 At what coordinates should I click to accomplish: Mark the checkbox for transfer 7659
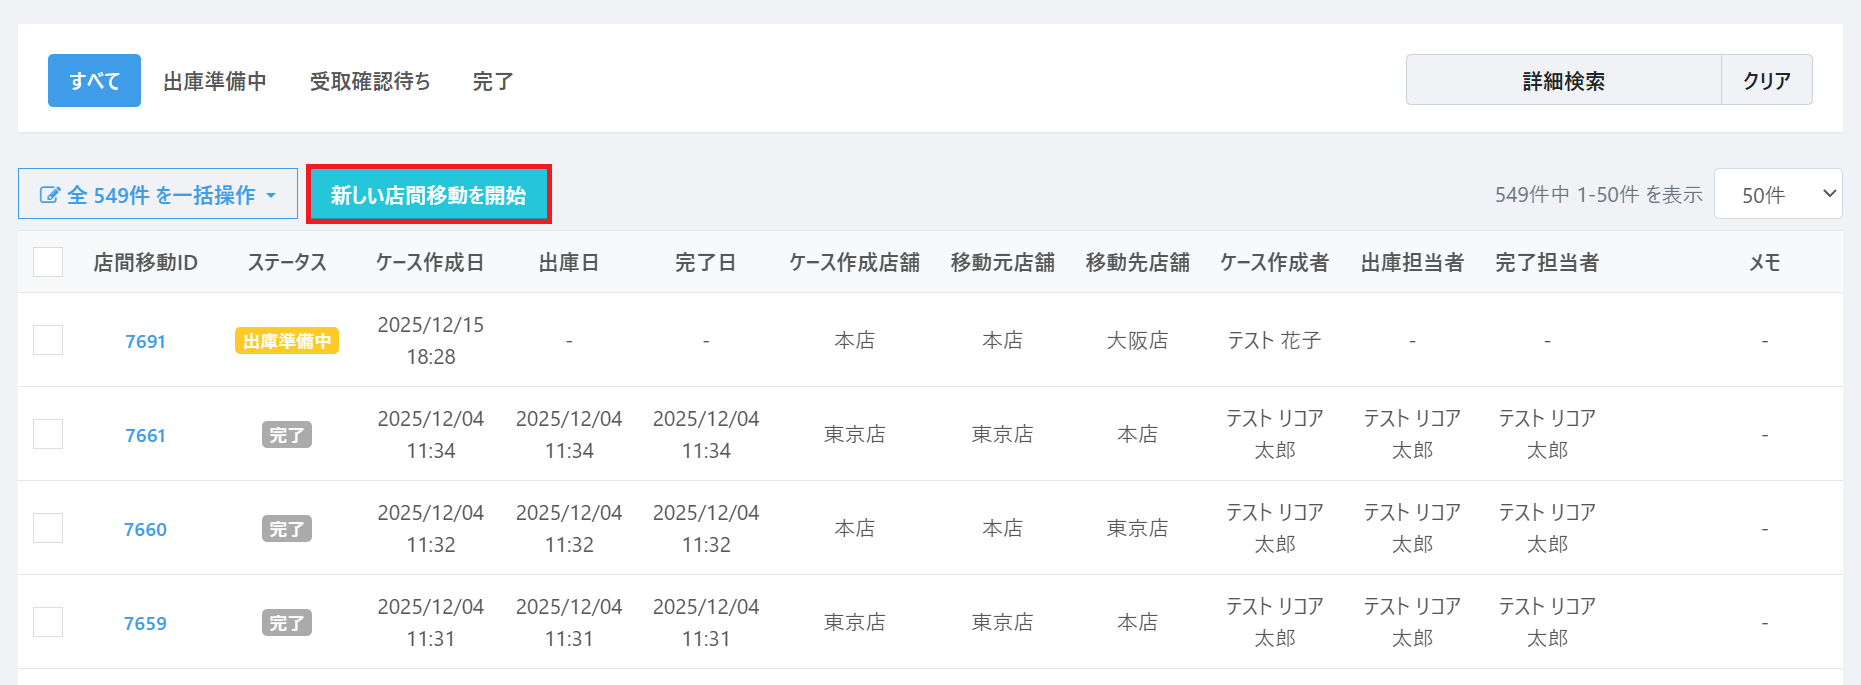[x=48, y=622]
